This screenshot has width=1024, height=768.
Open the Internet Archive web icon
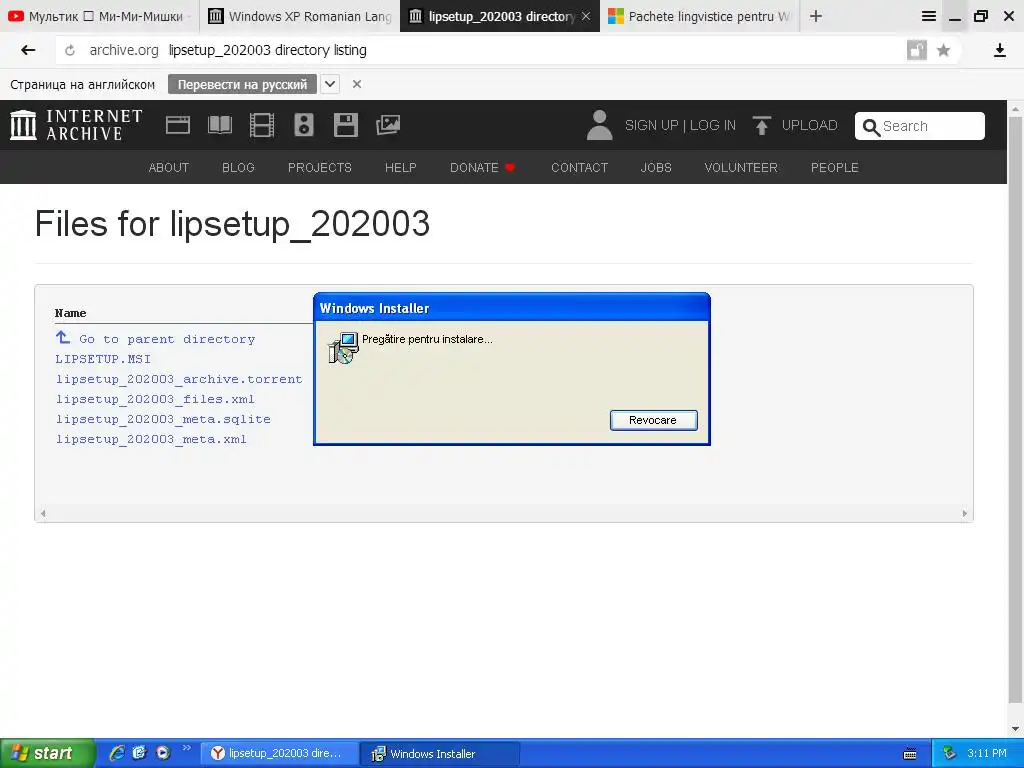tap(178, 125)
